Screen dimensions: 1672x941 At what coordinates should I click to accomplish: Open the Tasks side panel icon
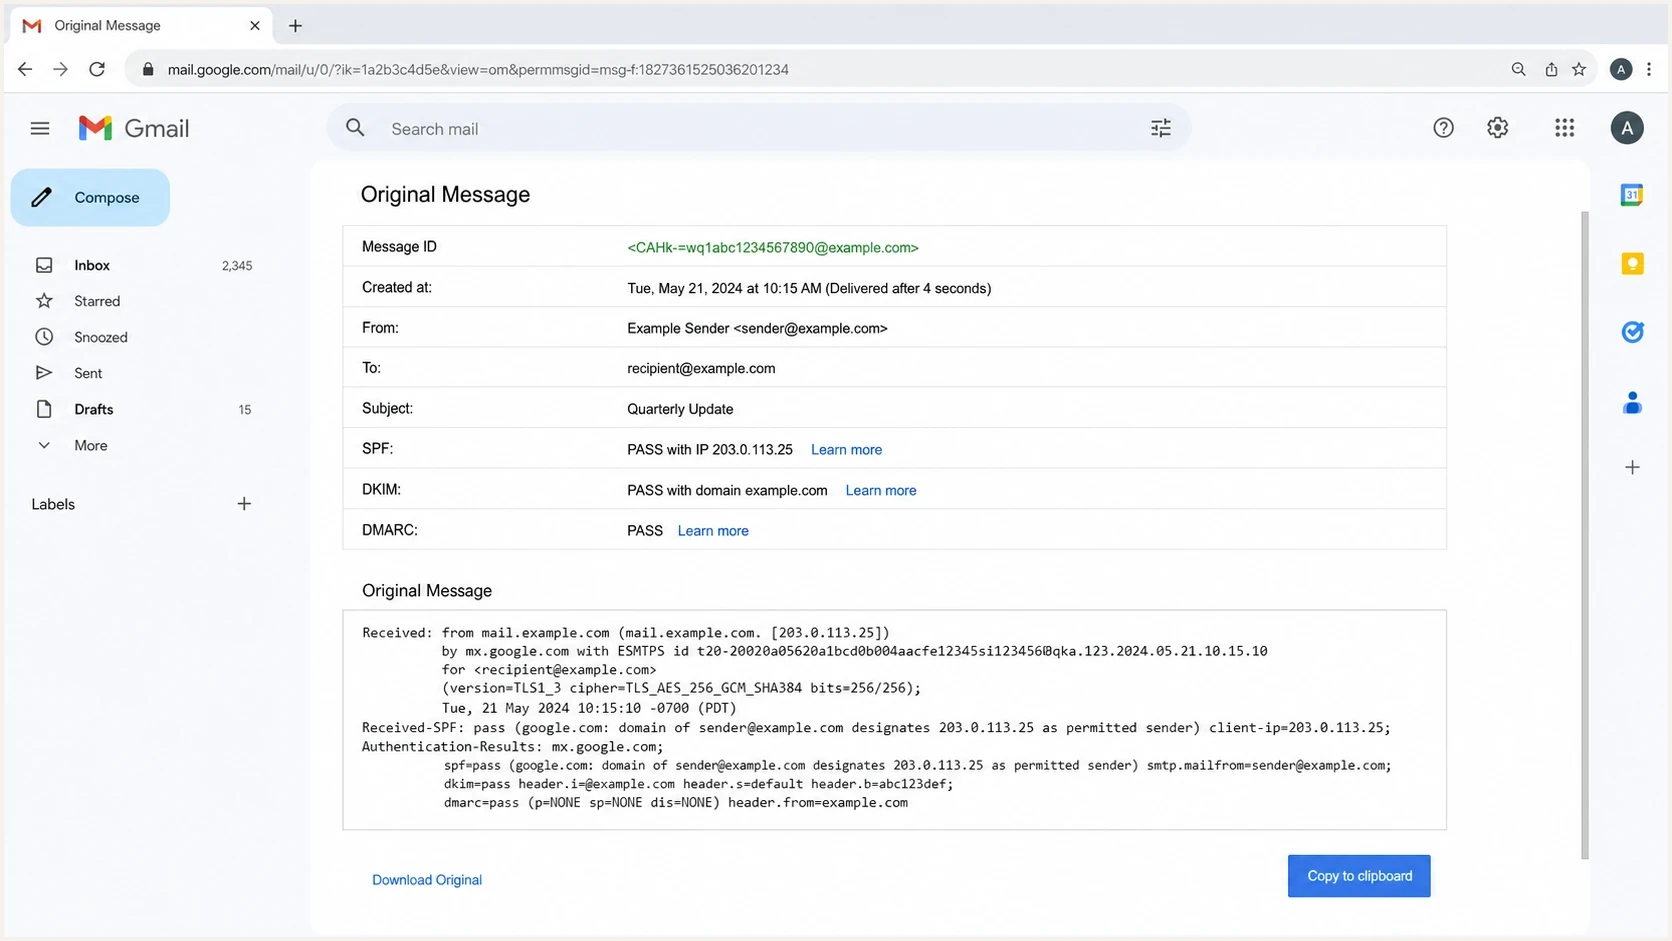[x=1632, y=332]
